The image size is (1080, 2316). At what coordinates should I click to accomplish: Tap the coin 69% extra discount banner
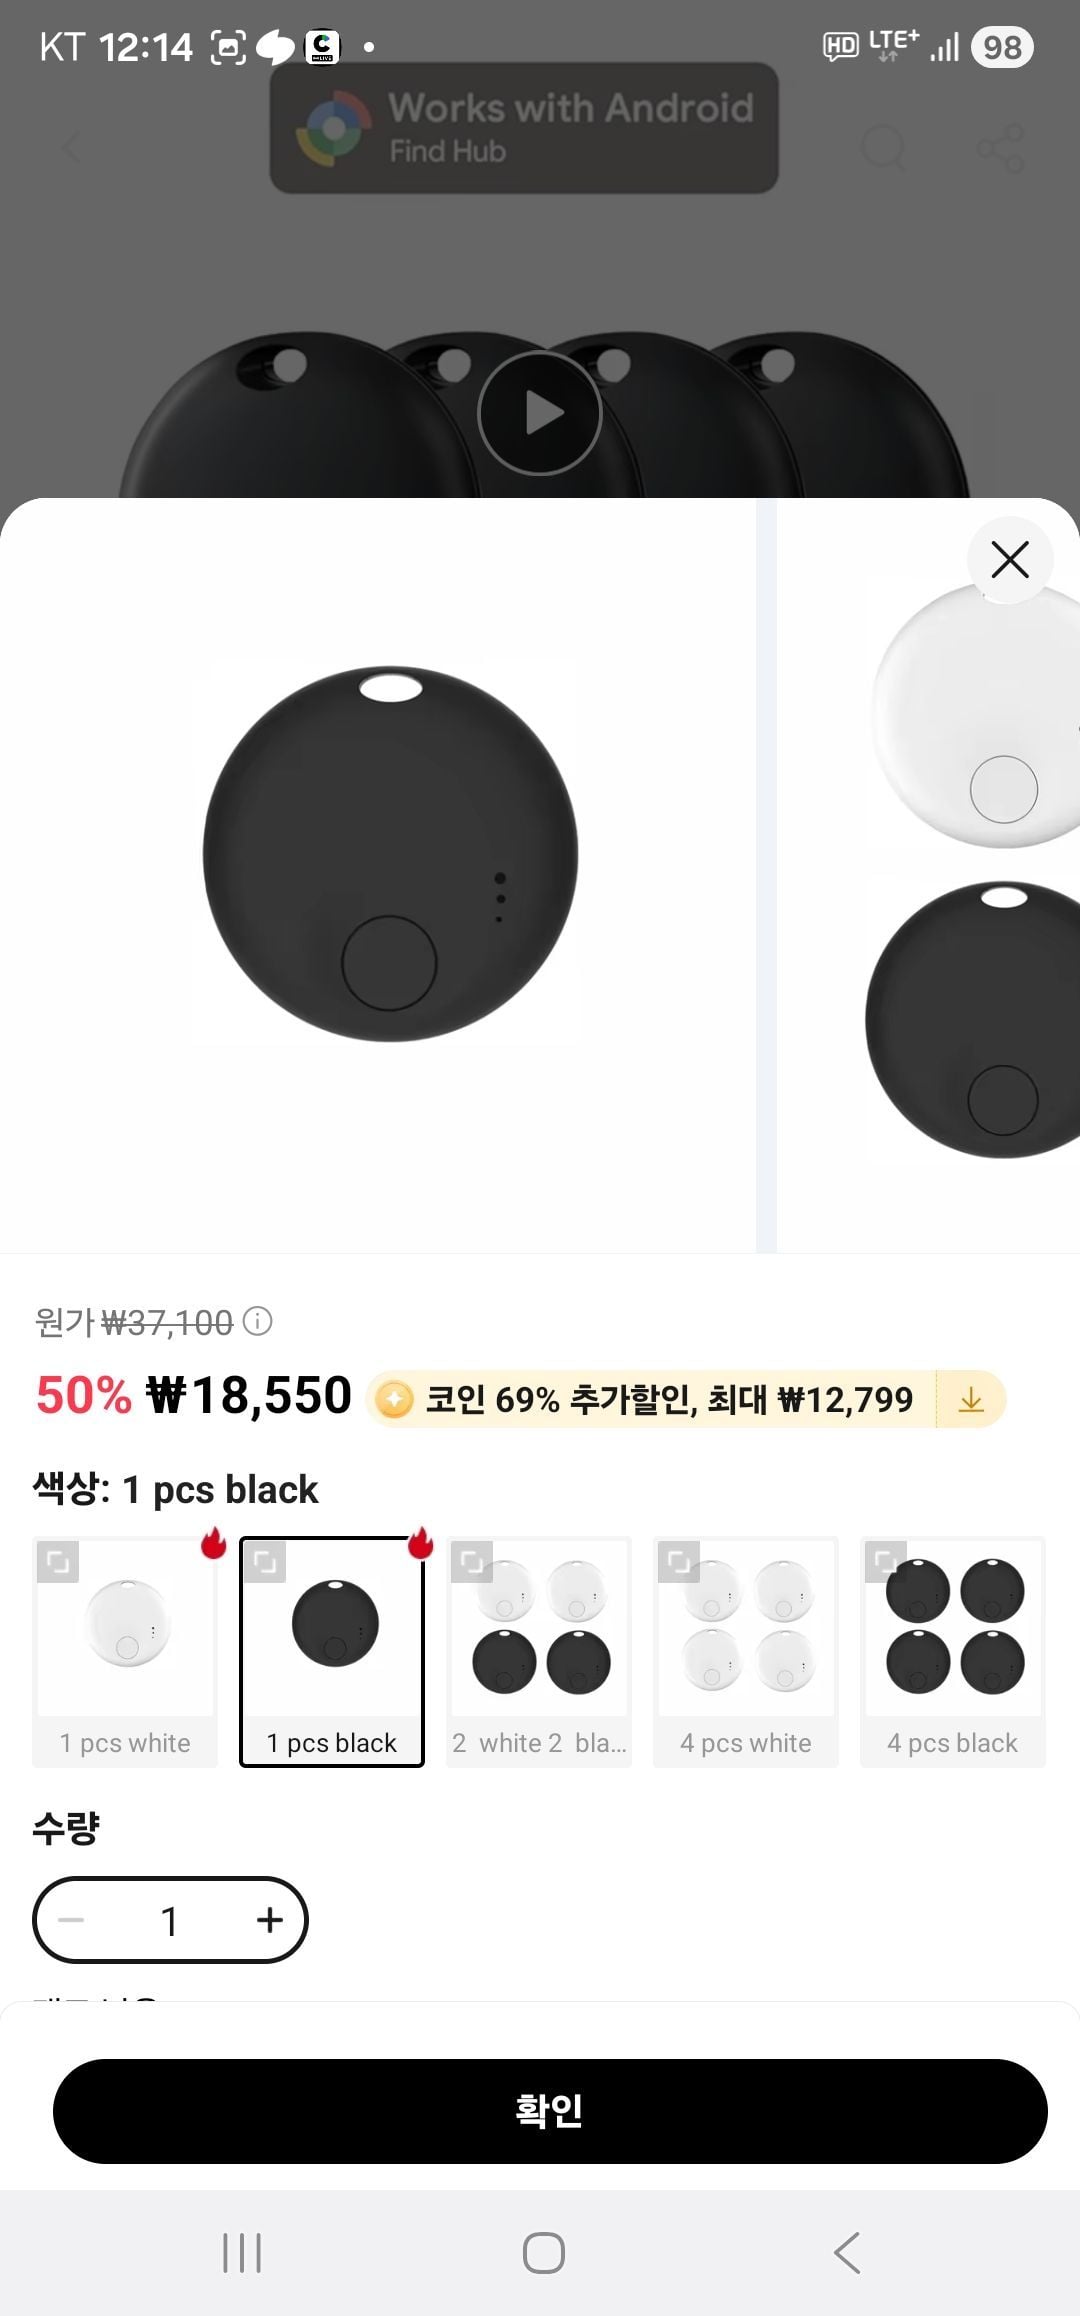(650, 1400)
